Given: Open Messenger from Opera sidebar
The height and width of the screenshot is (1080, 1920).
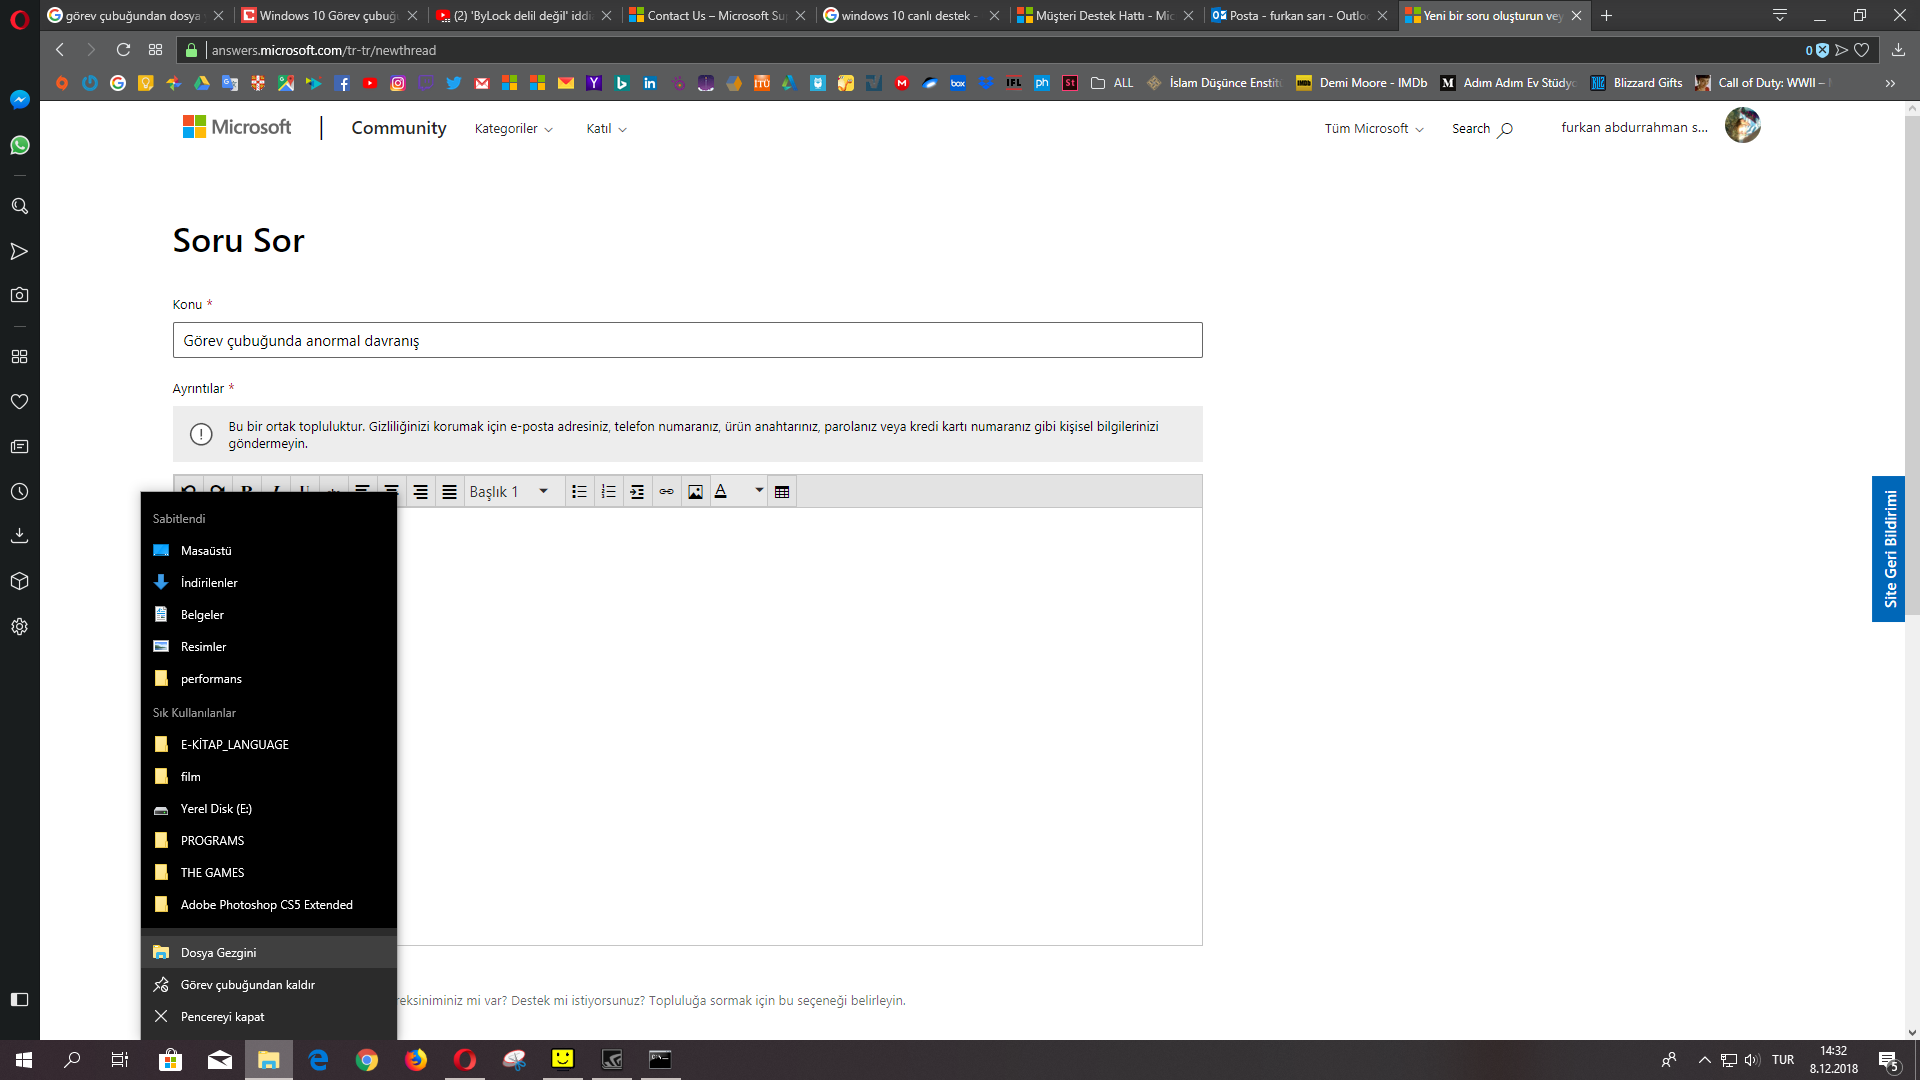Looking at the screenshot, I should click(19, 100).
